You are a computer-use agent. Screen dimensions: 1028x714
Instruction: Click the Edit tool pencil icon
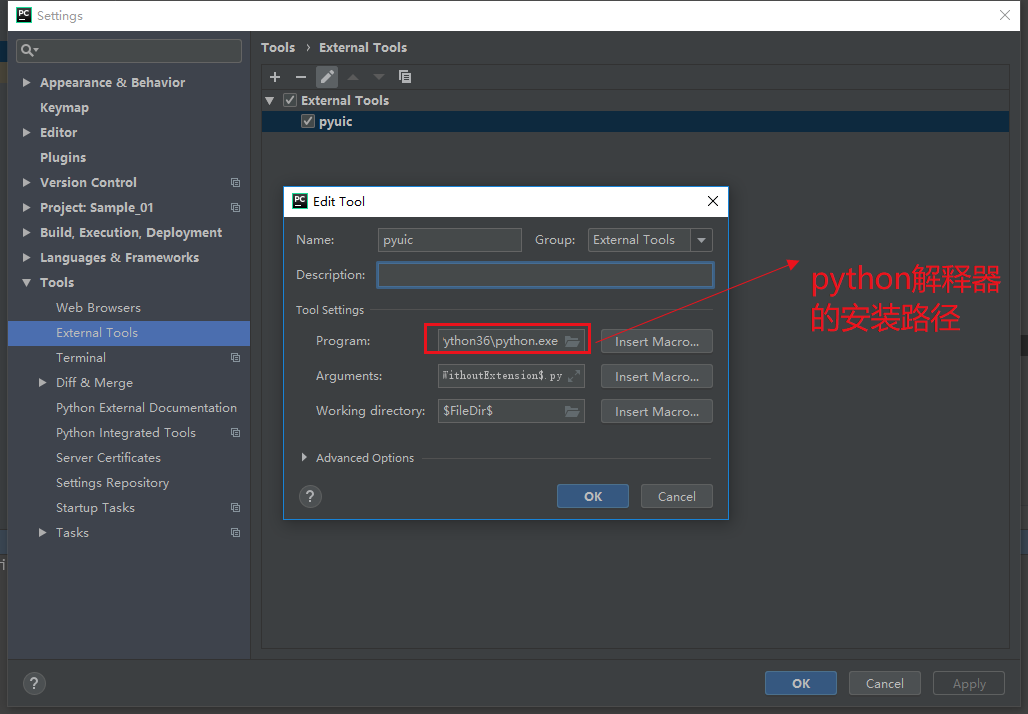coord(327,77)
